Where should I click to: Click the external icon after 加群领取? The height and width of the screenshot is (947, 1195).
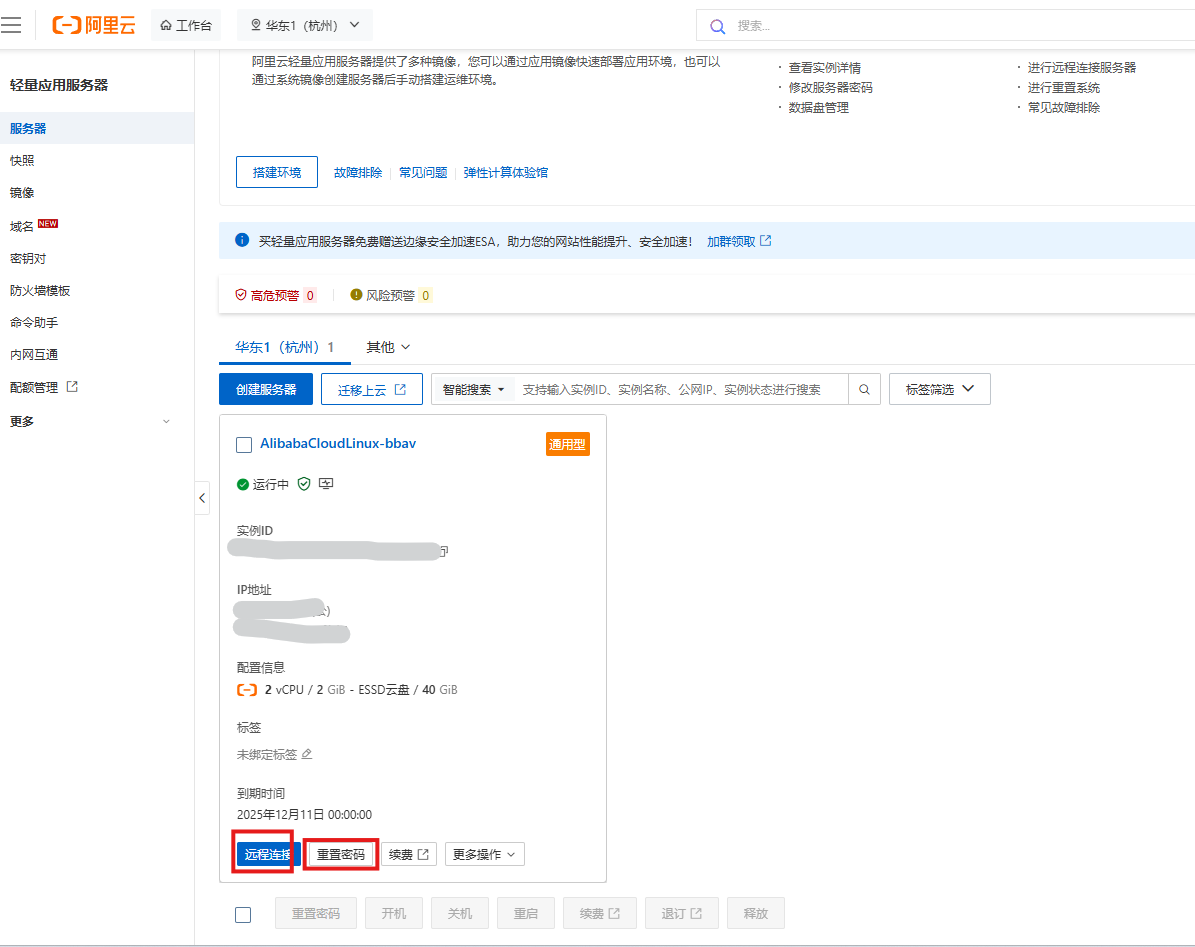[x=766, y=240]
